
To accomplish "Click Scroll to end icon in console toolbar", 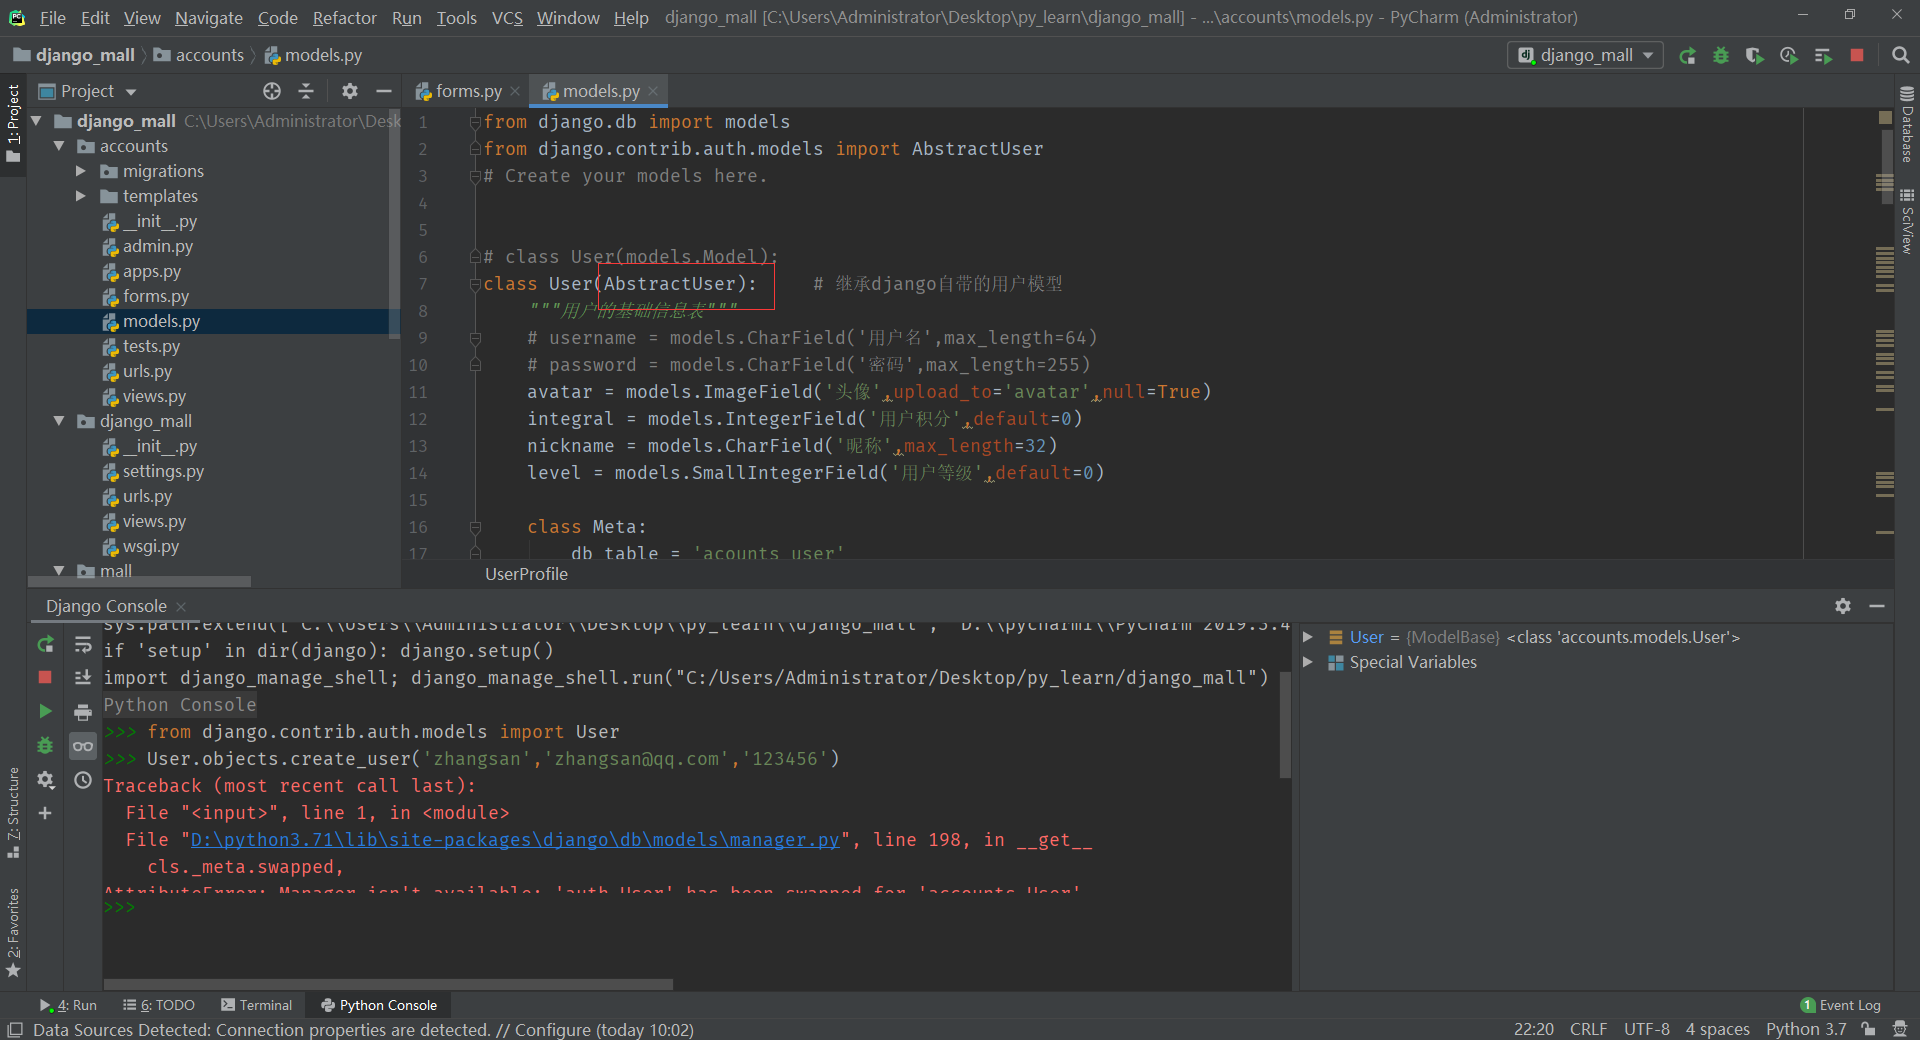I will click(83, 677).
